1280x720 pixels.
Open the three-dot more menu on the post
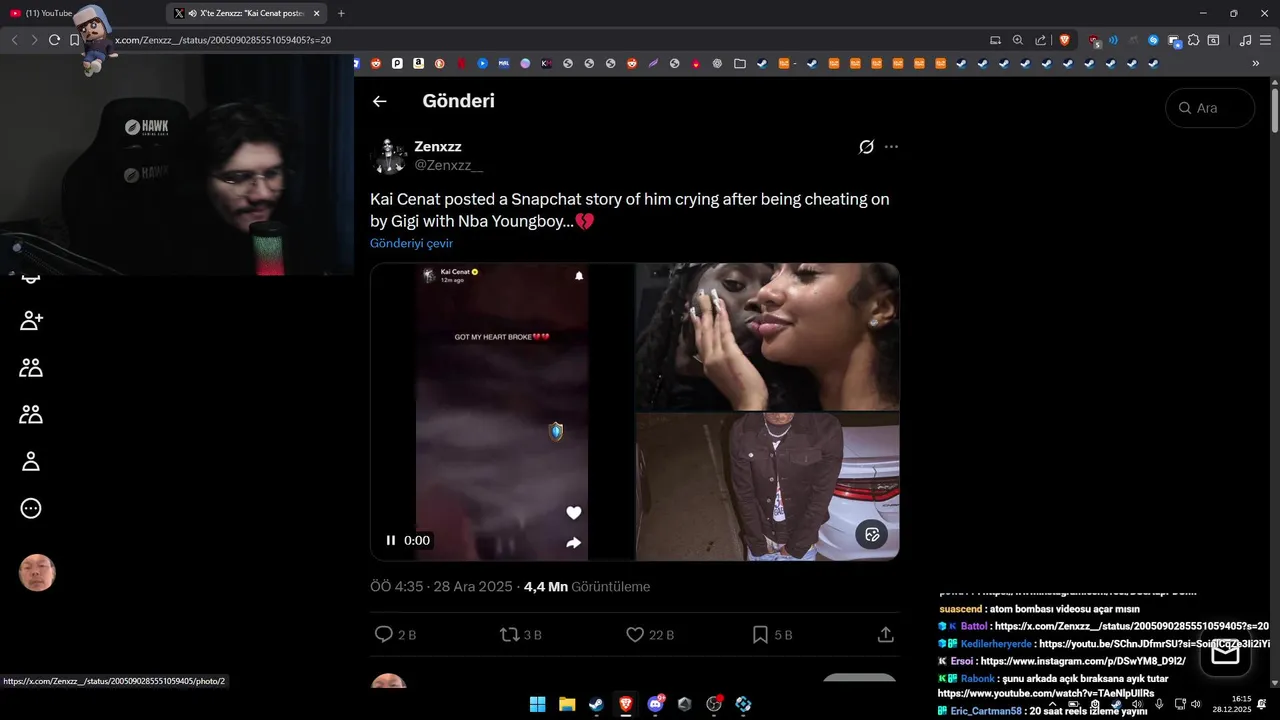[891, 147]
